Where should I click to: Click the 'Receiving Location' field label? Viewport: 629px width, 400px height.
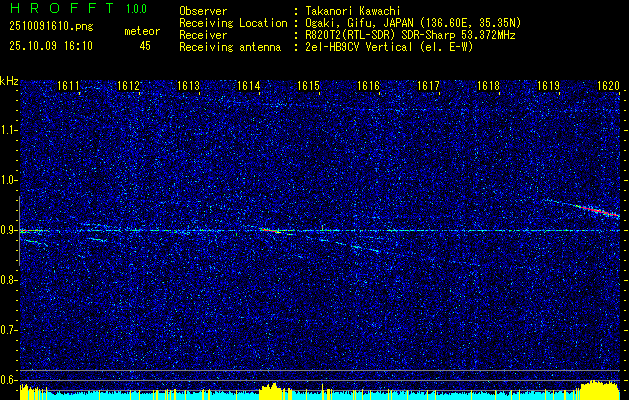click(x=233, y=23)
